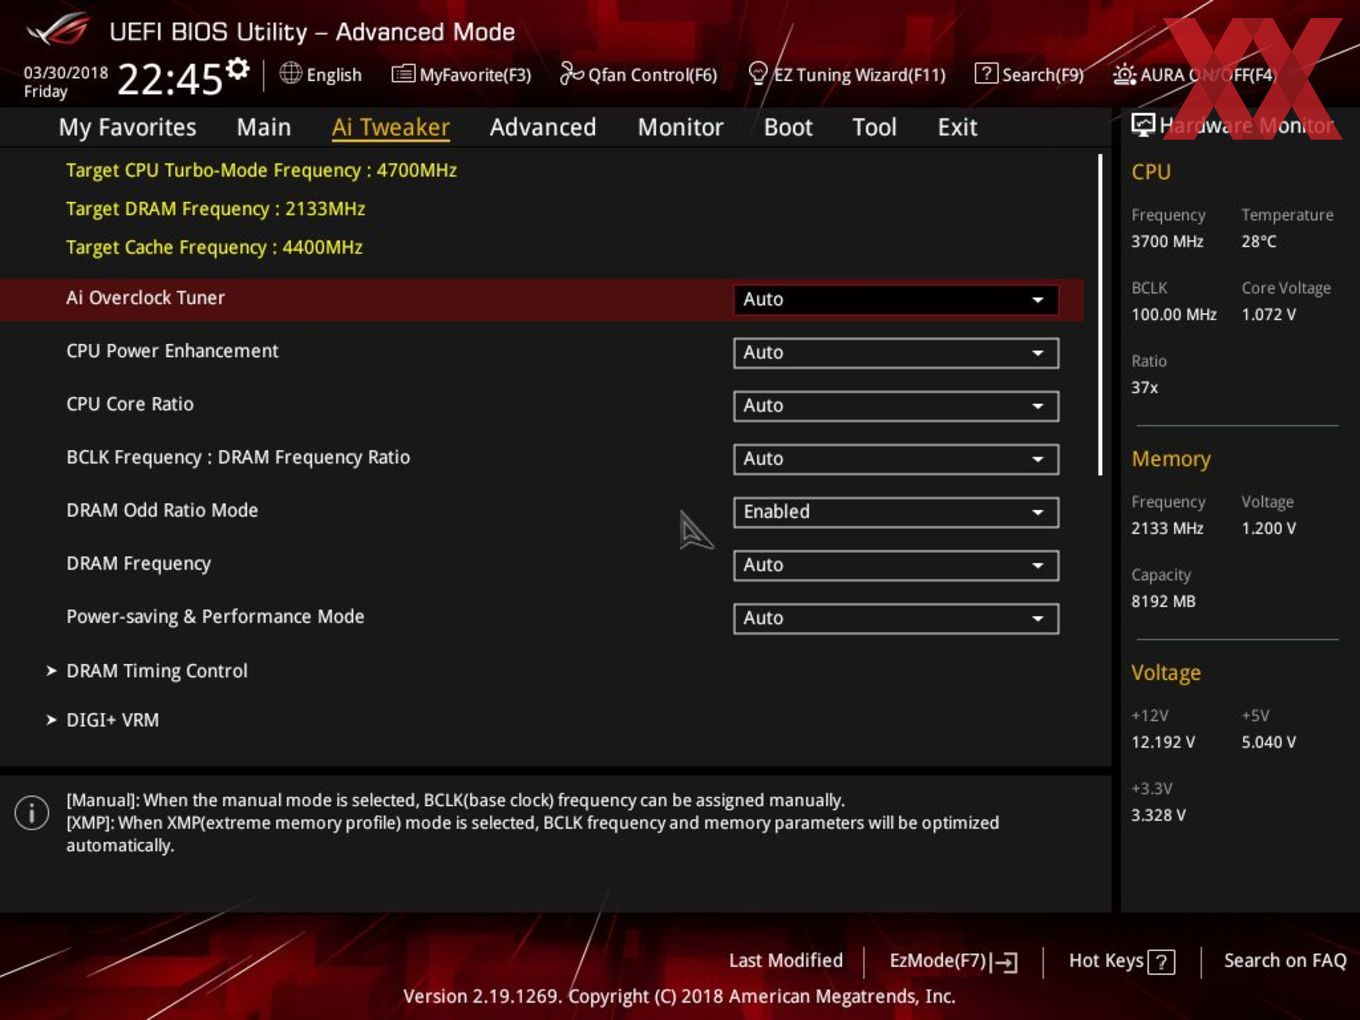Click memory capacity 8192 MB

point(1163,601)
